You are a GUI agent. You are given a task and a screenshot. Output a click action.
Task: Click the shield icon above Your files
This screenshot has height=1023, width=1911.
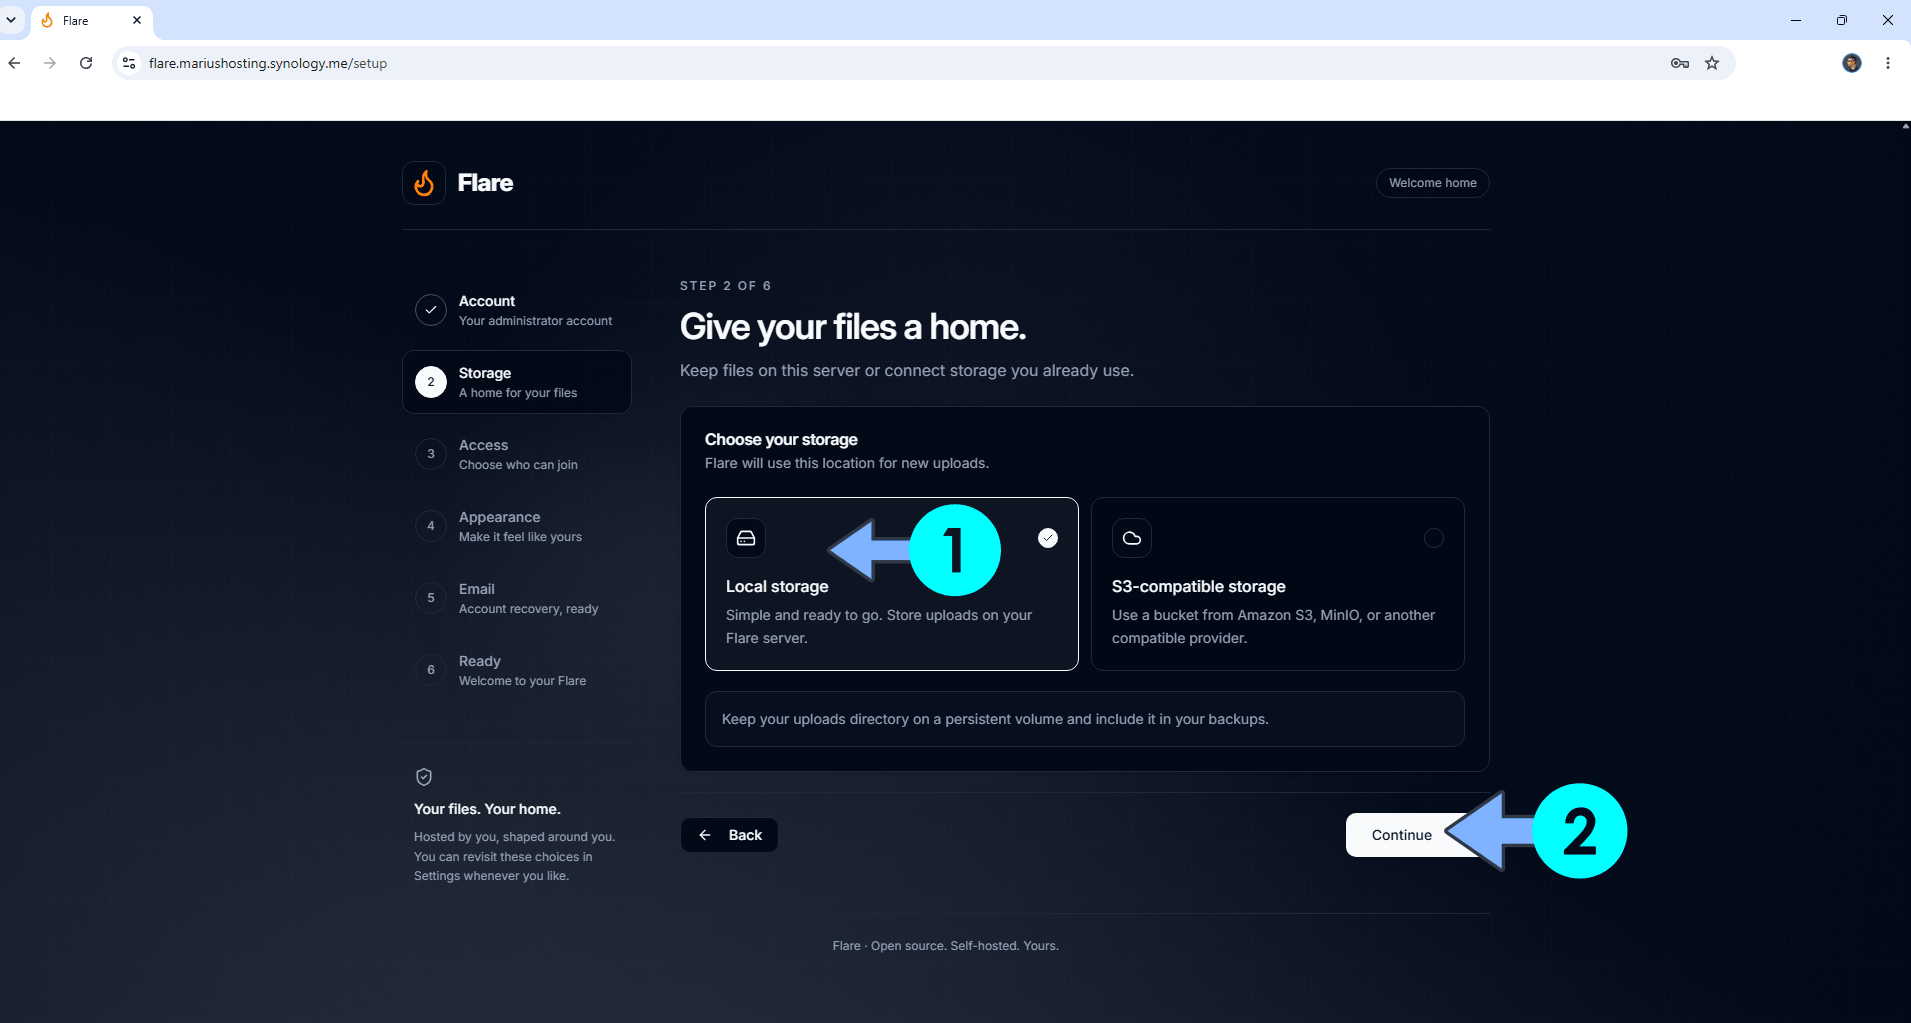pyautogui.click(x=424, y=777)
